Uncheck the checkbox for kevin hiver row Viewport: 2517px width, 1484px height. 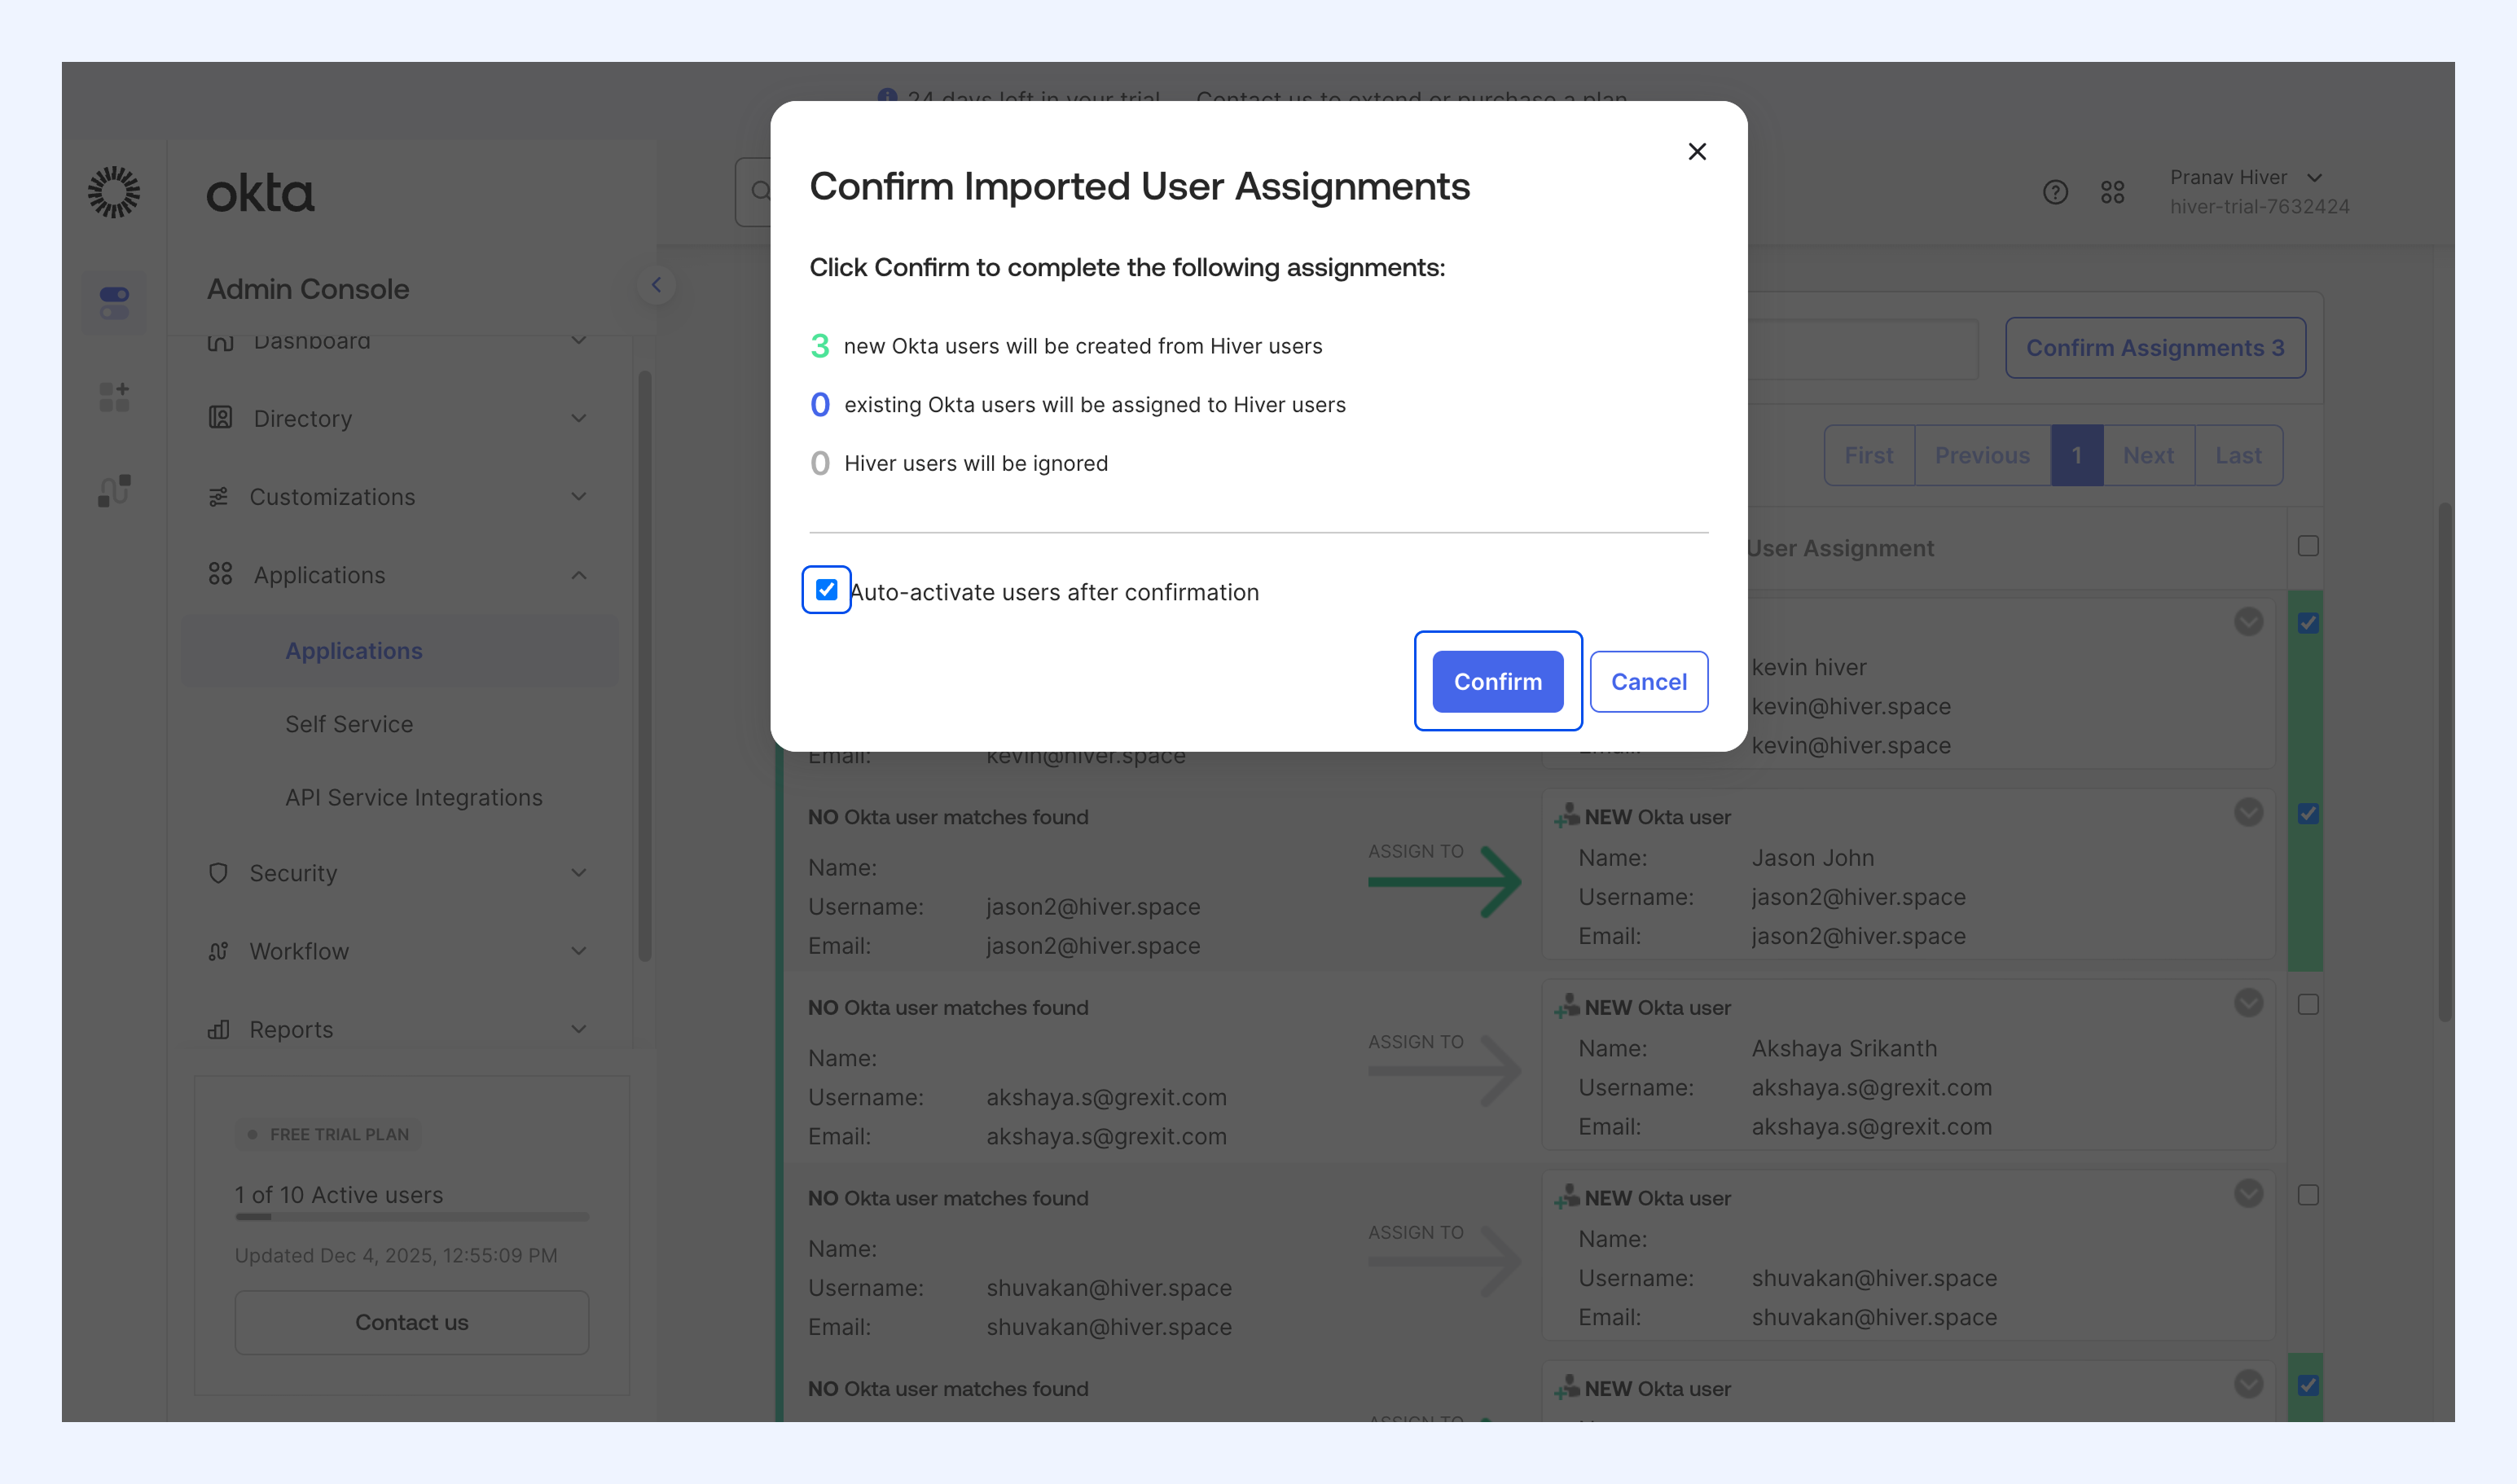tap(2308, 623)
